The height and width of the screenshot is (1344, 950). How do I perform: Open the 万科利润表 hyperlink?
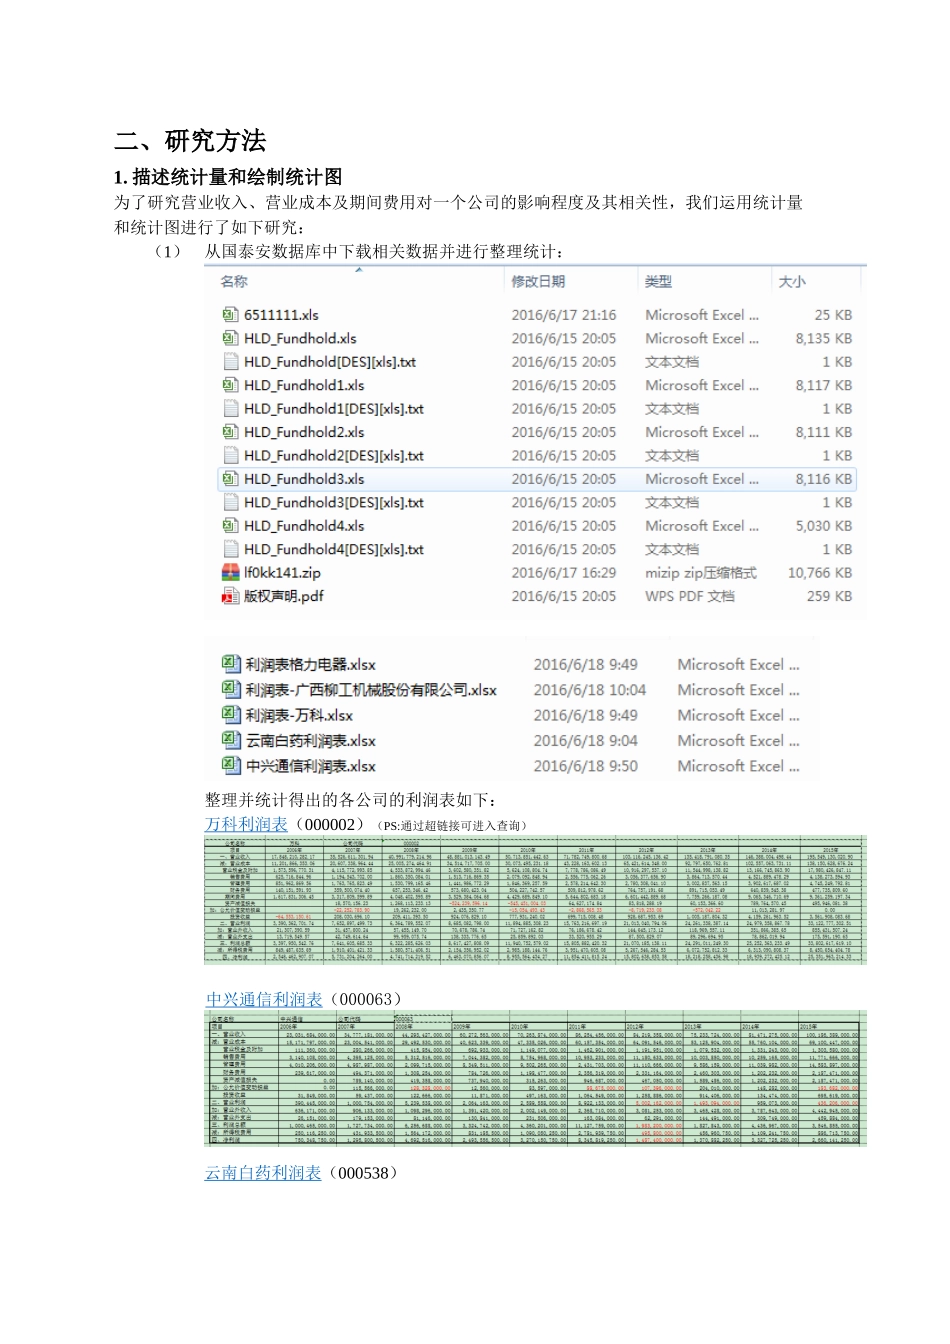click(x=246, y=825)
